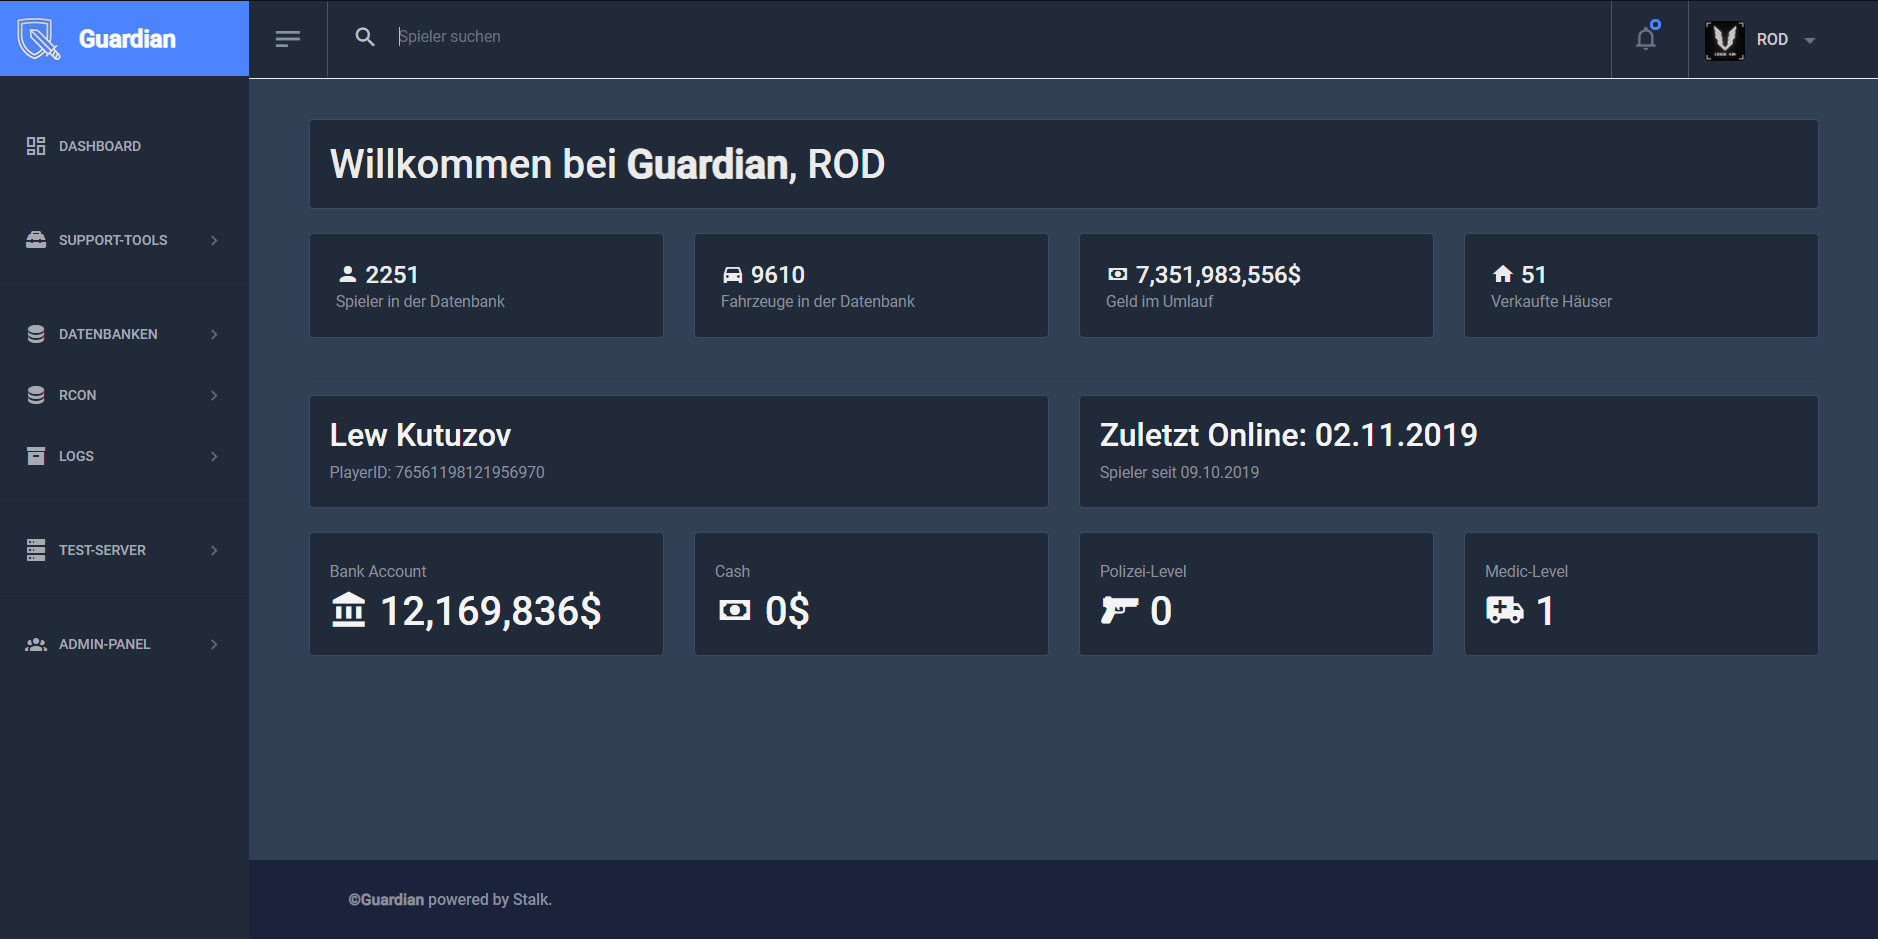
Task: Click the Guardian shield logo
Action: (x=39, y=39)
